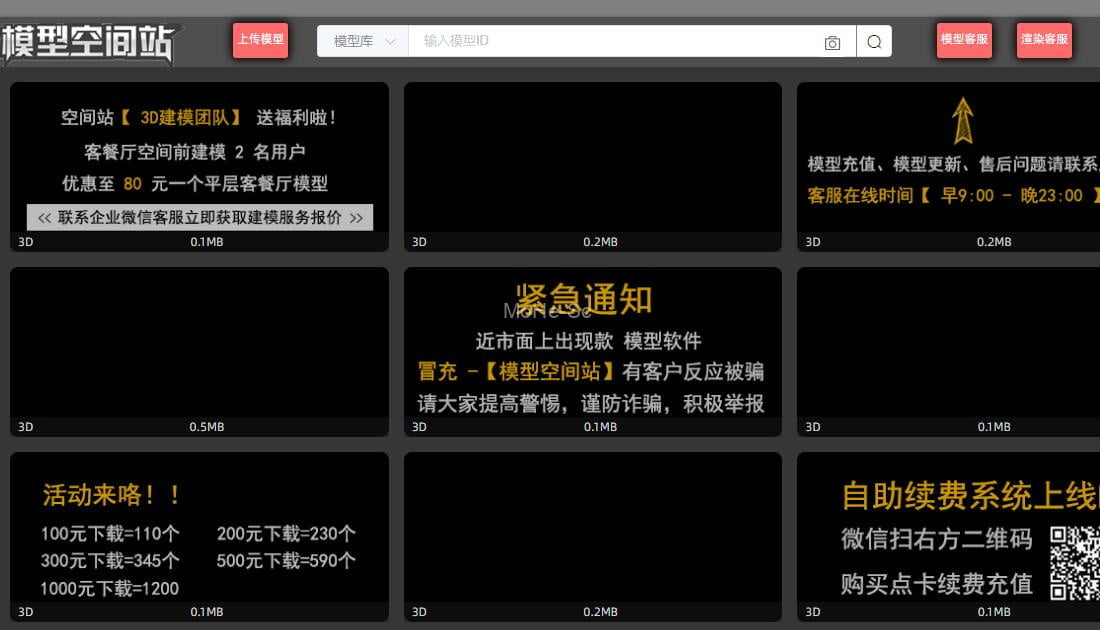Viewport: 1100px width, 630px height.
Task: Click the 模型空间站 site logo
Action: pyautogui.click(x=90, y=43)
